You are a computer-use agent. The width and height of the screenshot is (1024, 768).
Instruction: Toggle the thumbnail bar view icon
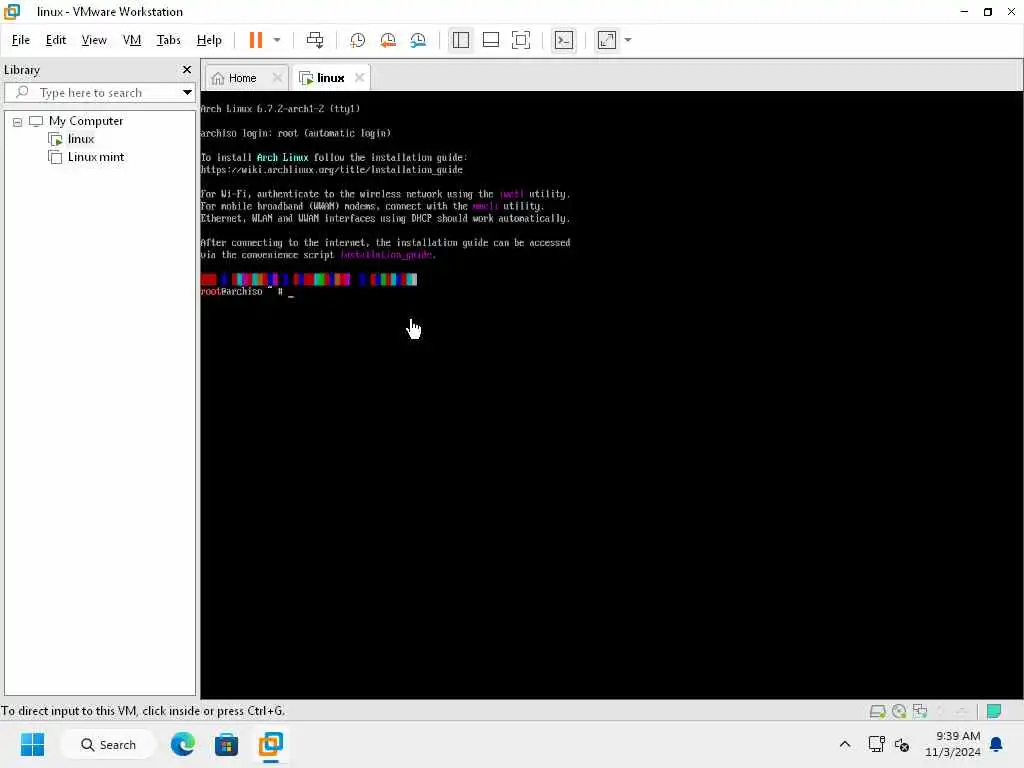pyautogui.click(x=490, y=40)
